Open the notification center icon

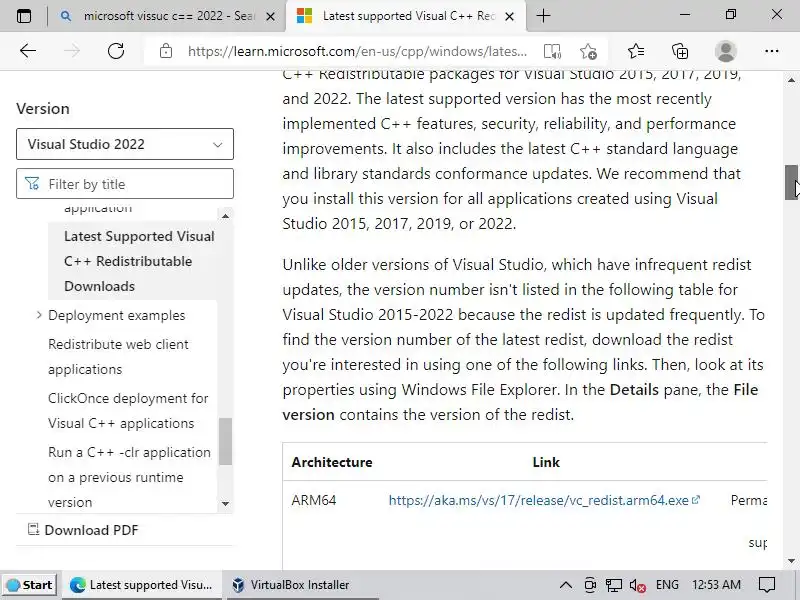(767, 585)
